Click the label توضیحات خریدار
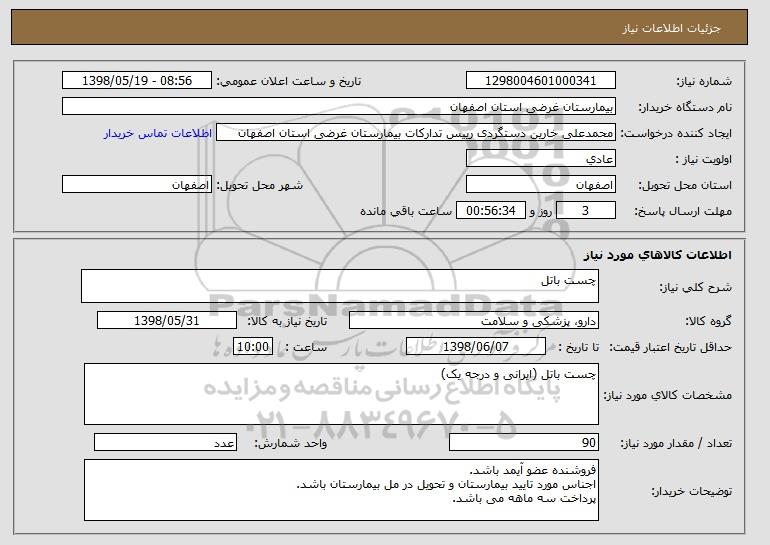Screen dimensions: 770x545 coord(691,491)
